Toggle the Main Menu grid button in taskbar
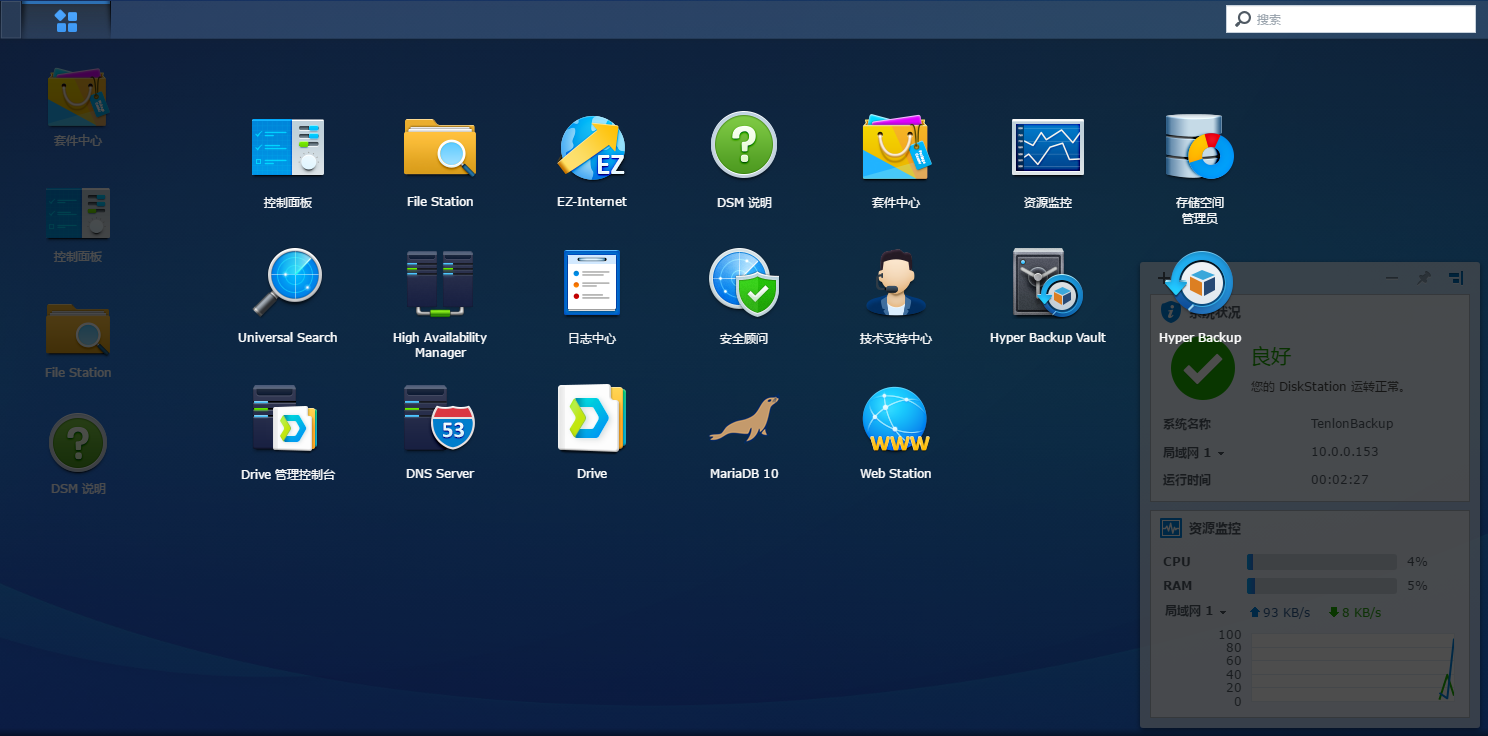 [x=67, y=20]
